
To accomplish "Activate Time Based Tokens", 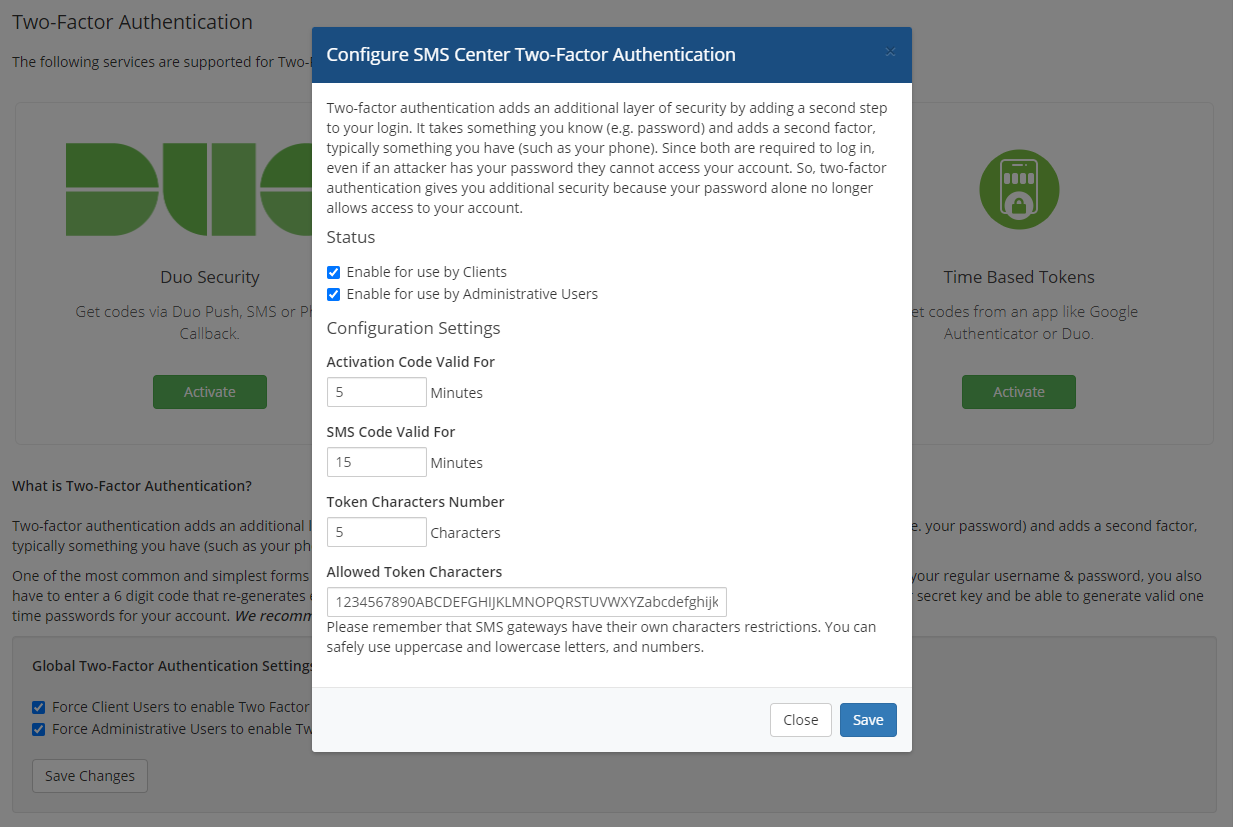I will (x=1018, y=391).
